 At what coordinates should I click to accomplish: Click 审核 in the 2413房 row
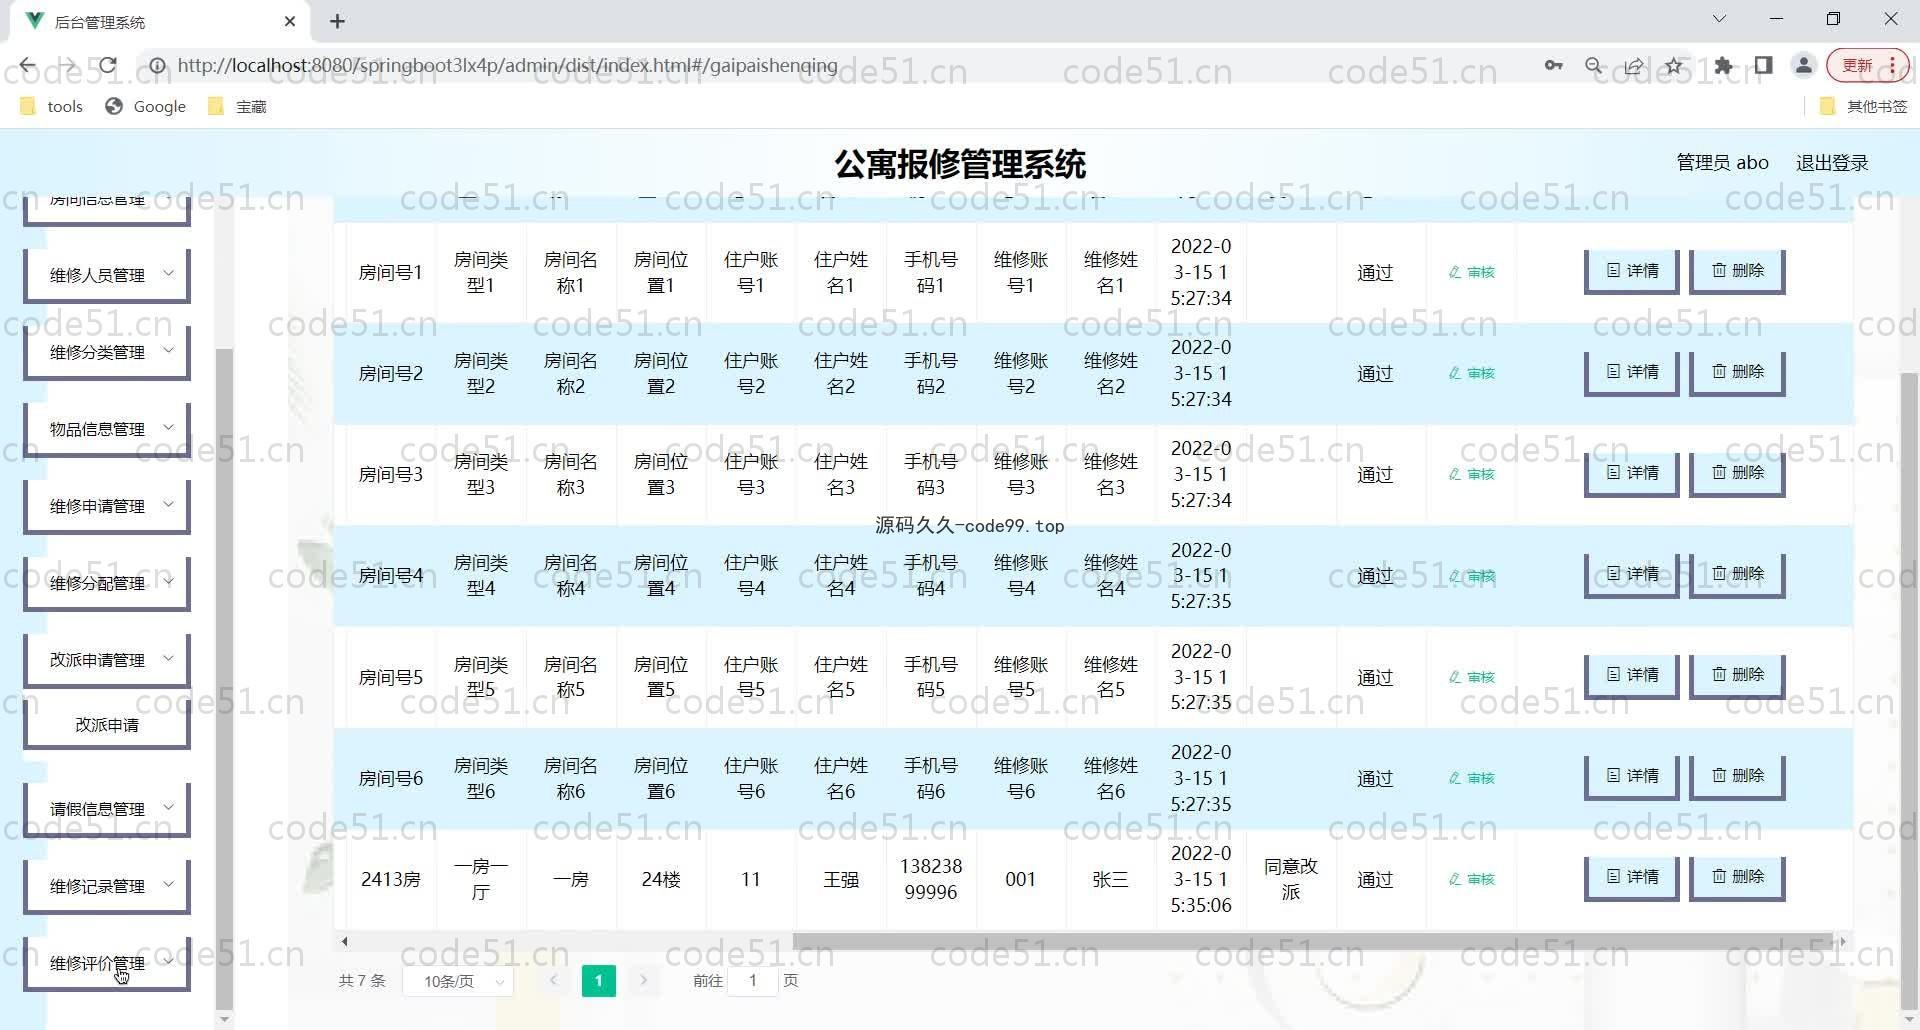(1472, 879)
